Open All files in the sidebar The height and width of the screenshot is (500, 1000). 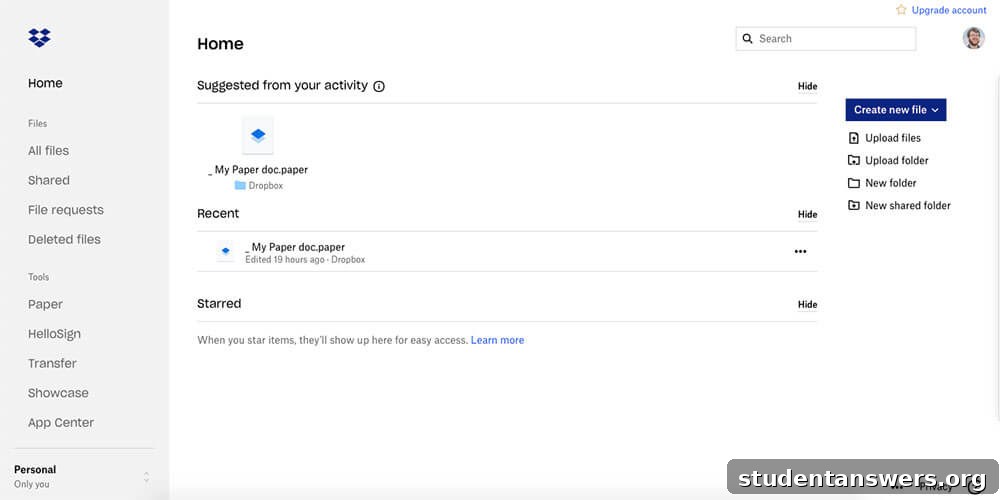(x=48, y=151)
